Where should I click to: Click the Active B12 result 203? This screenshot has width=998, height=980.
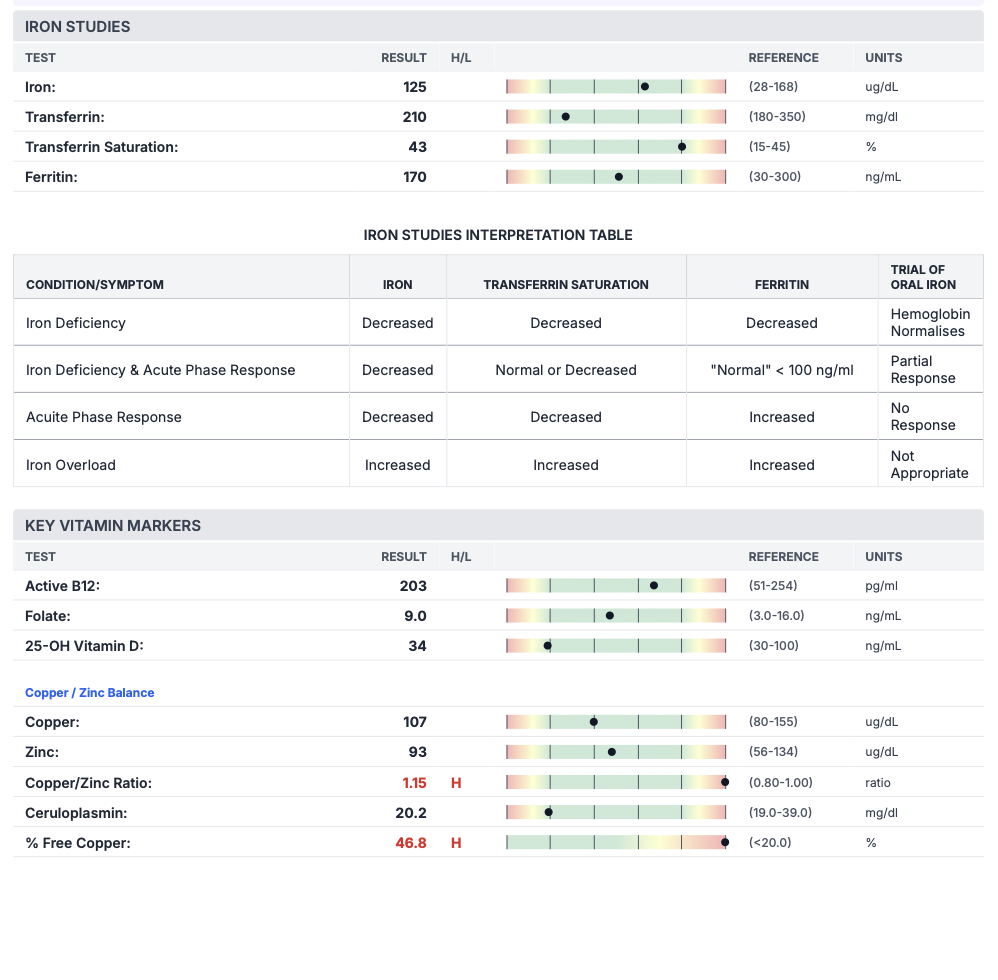pyautogui.click(x=413, y=586)
